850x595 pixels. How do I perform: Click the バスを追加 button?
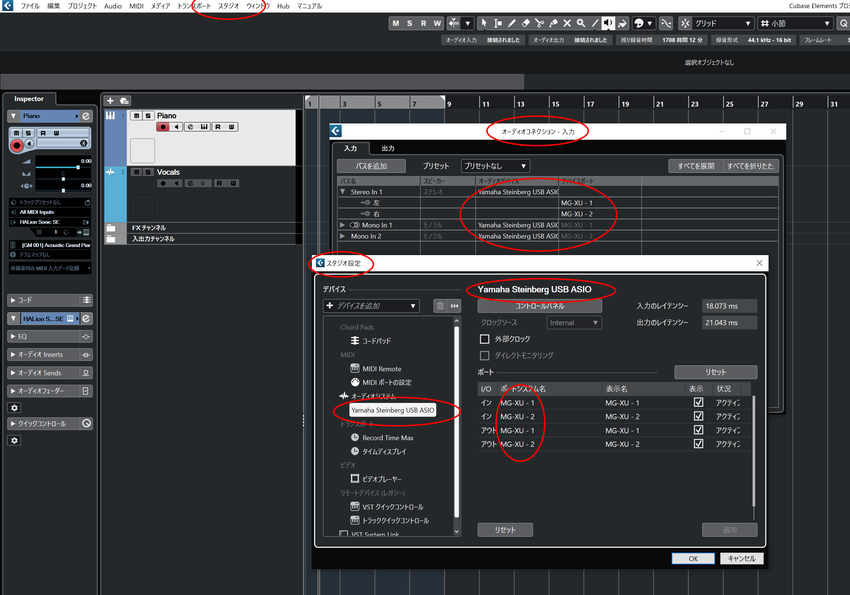[x=371, y=166]
